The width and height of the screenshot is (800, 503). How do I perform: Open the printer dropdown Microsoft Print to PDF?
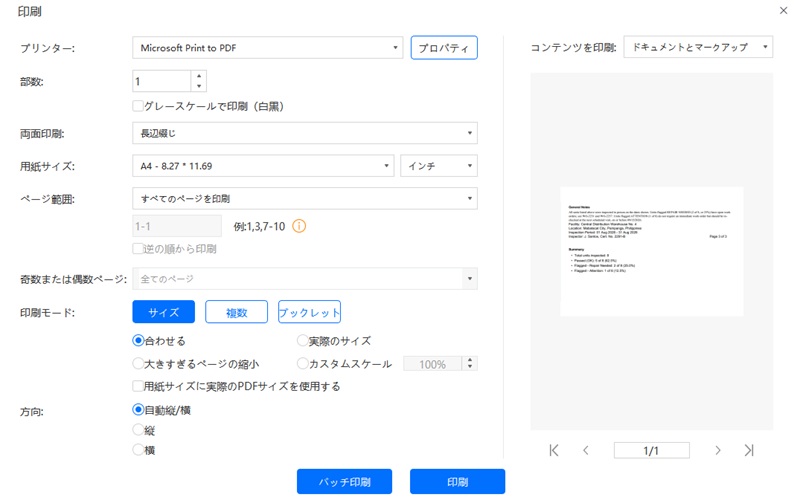click(x=267, y=48)
